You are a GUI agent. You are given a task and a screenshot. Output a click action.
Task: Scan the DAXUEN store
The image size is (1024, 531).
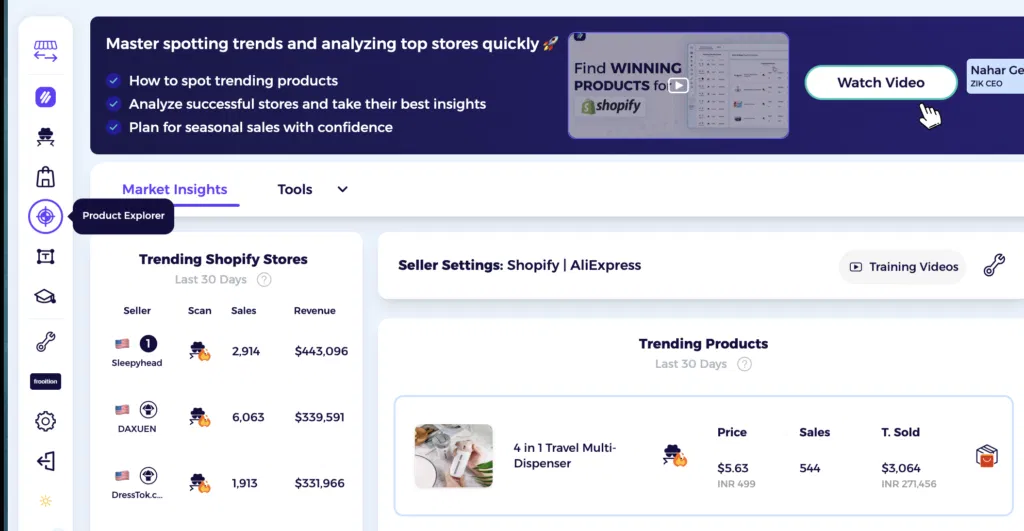[x=199, y=417]
